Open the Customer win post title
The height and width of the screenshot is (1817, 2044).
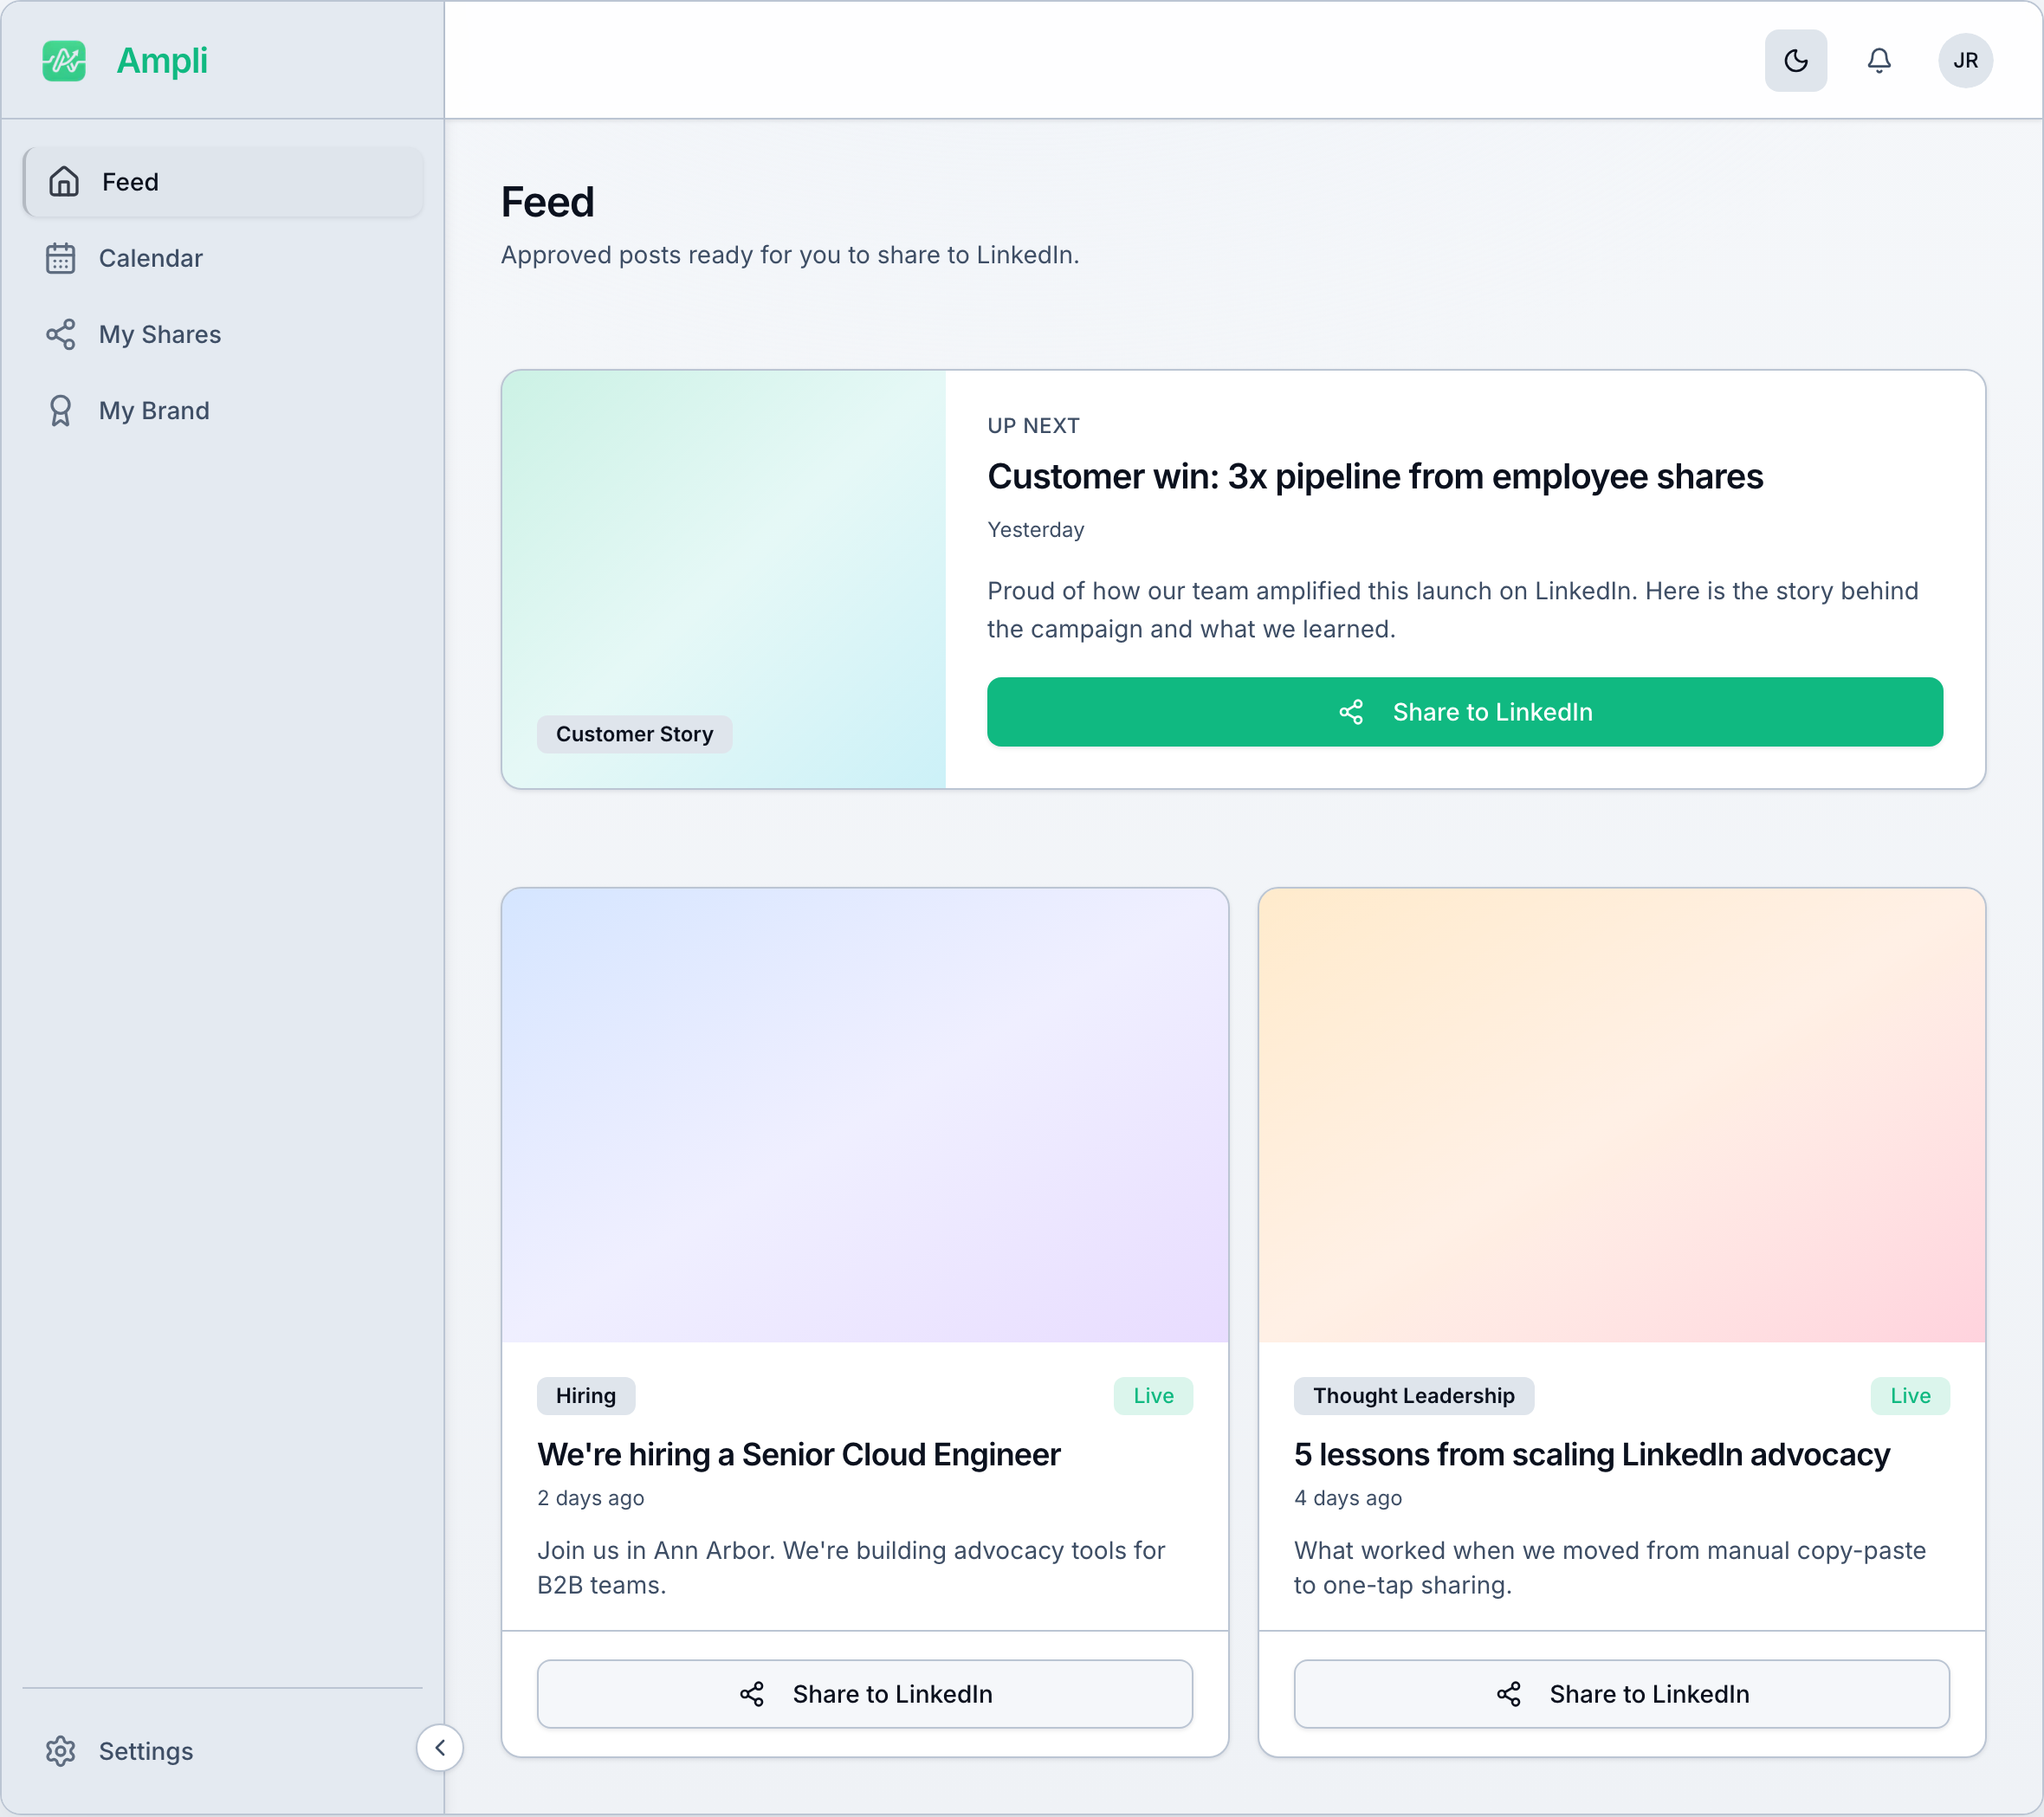(1375, 477)
